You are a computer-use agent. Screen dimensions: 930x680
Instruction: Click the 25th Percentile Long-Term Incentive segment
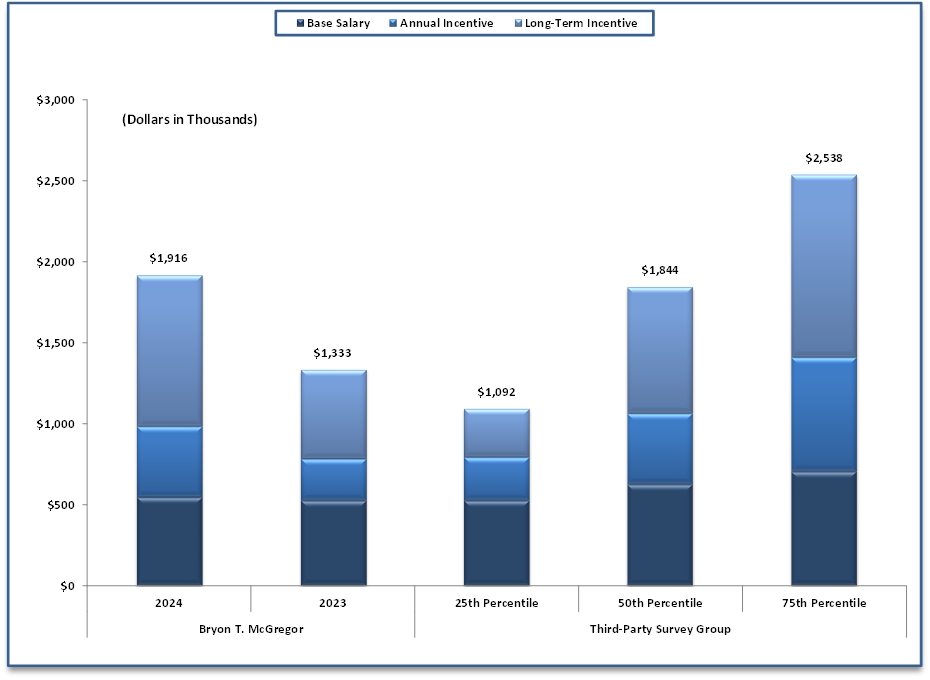[x=497, y=433]
